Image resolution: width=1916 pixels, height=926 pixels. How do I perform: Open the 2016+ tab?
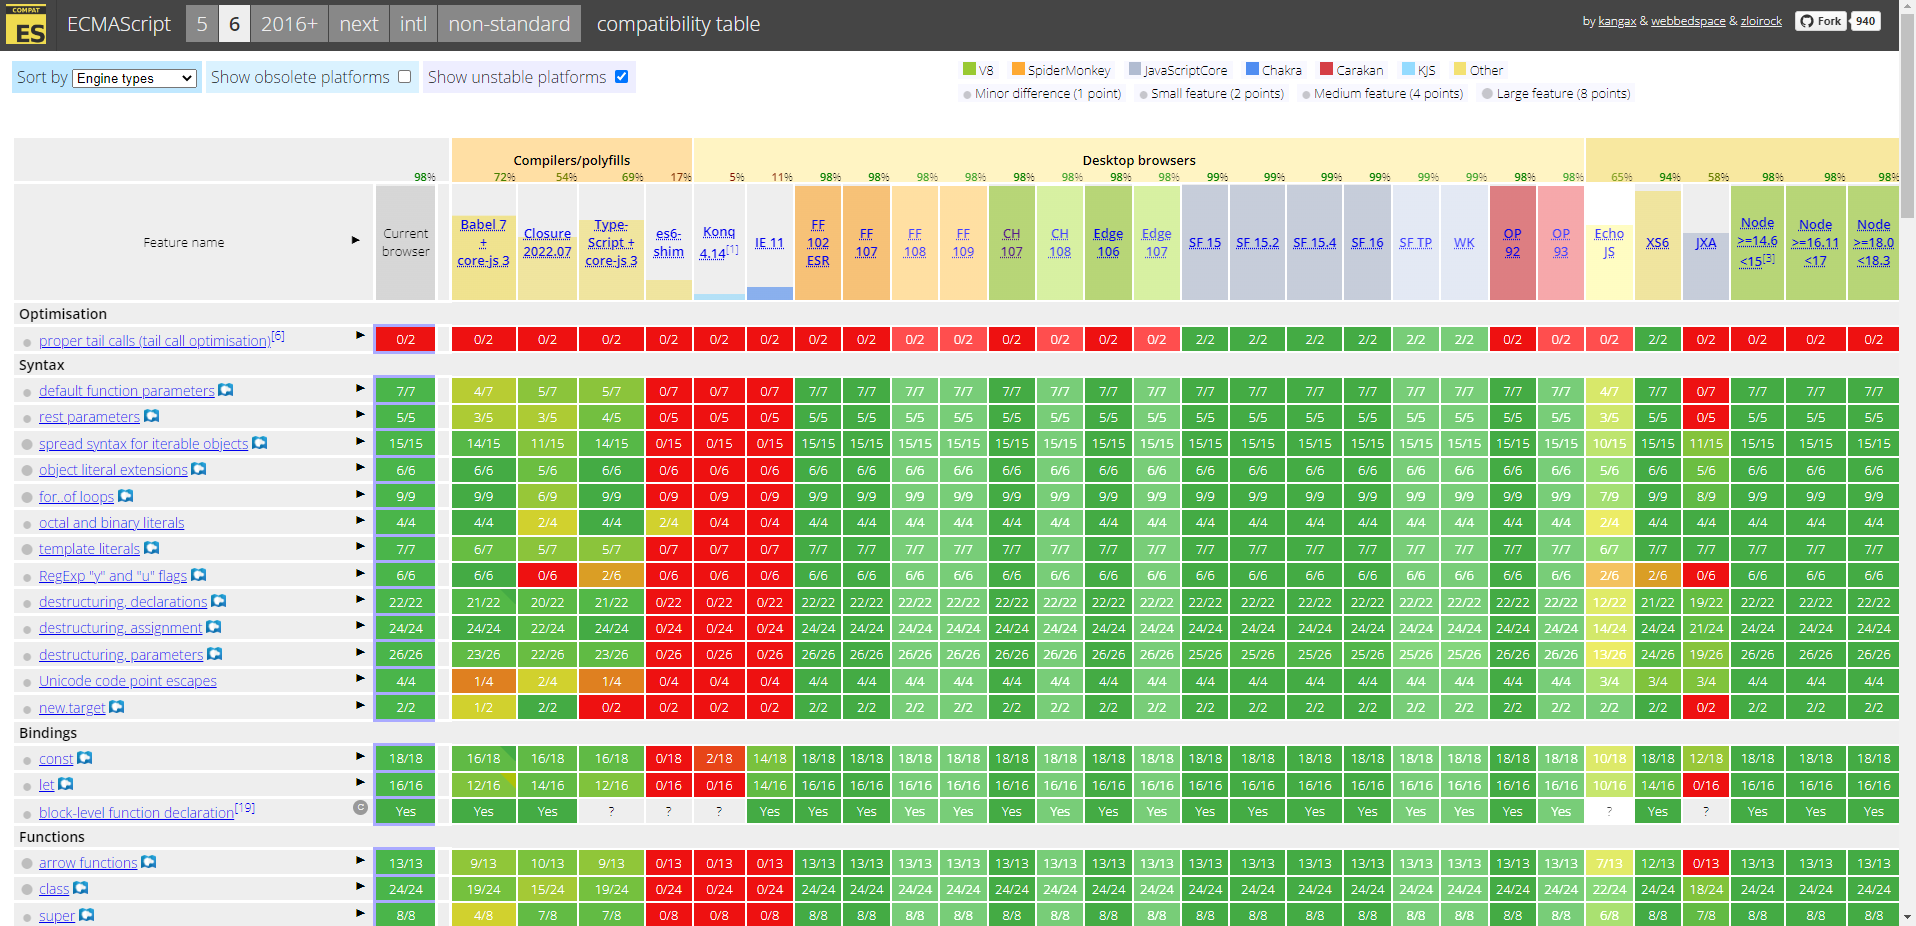[289, 24]
